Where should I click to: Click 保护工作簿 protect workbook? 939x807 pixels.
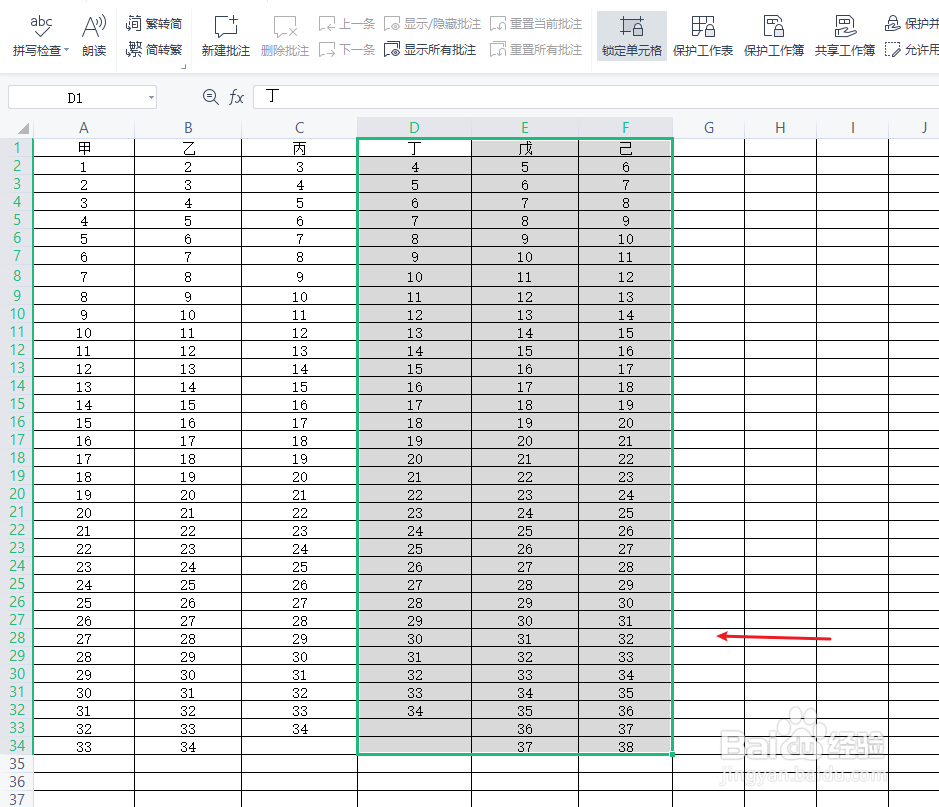click(x=774, y=36)
